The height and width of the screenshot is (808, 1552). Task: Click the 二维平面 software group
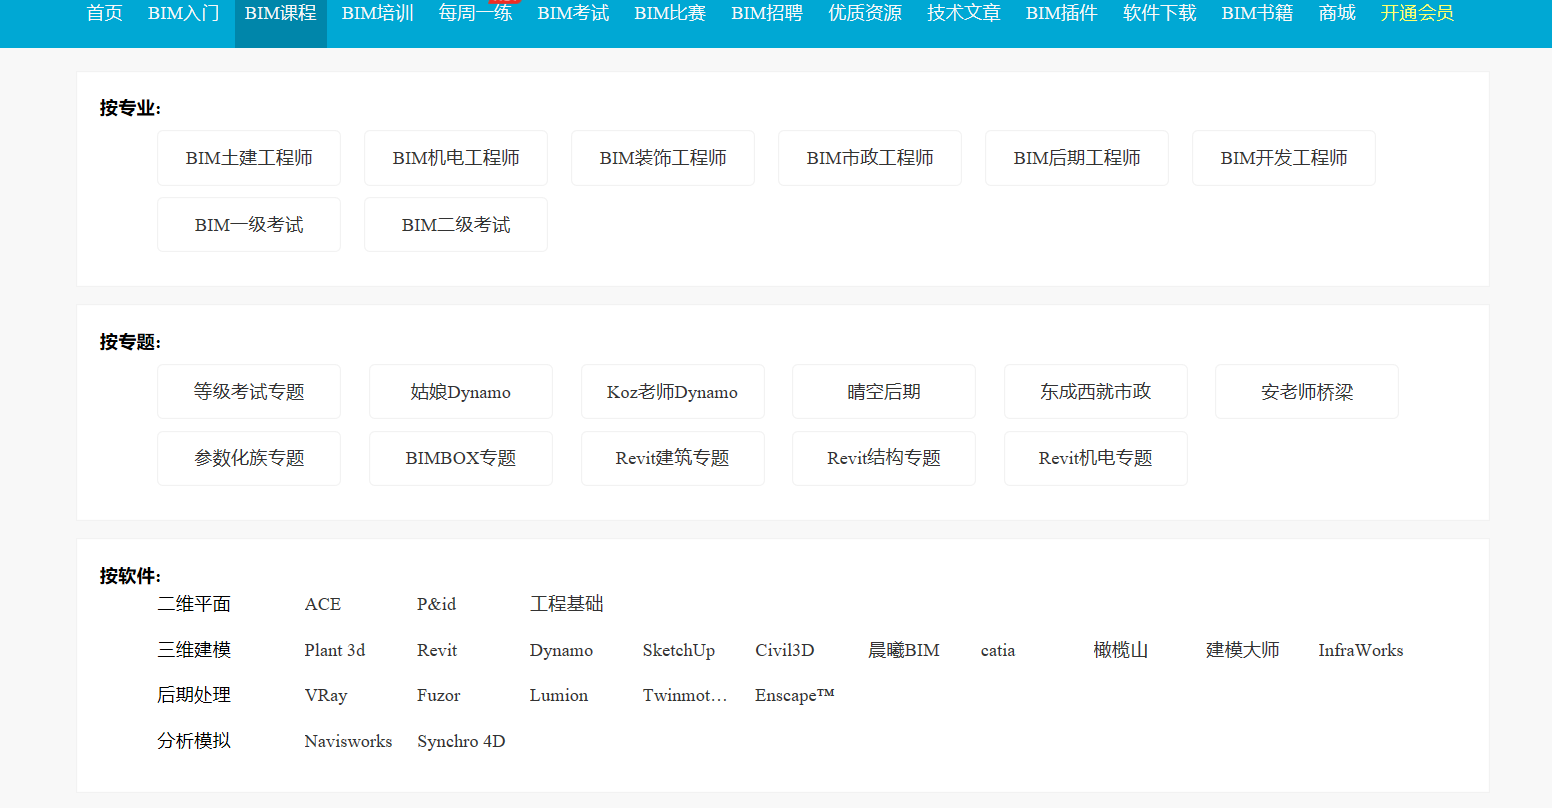tap(194, 604)
